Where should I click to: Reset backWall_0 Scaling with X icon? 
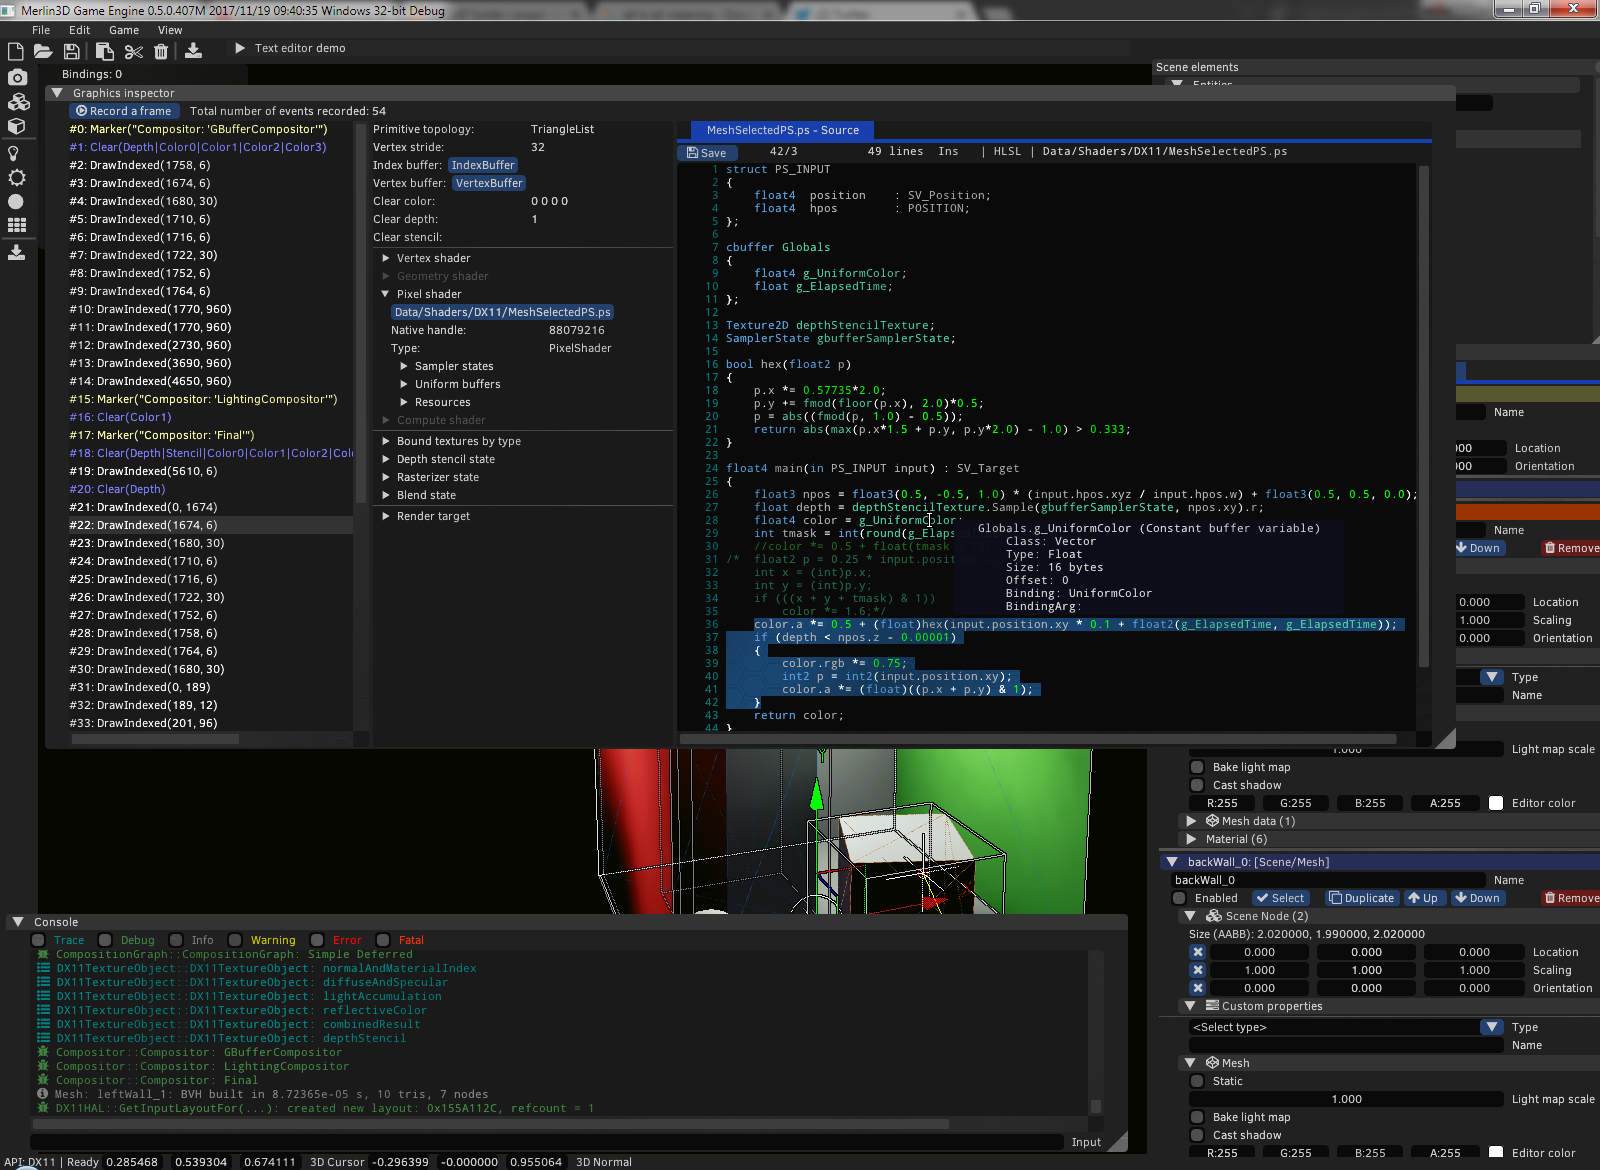[1198, 970]
